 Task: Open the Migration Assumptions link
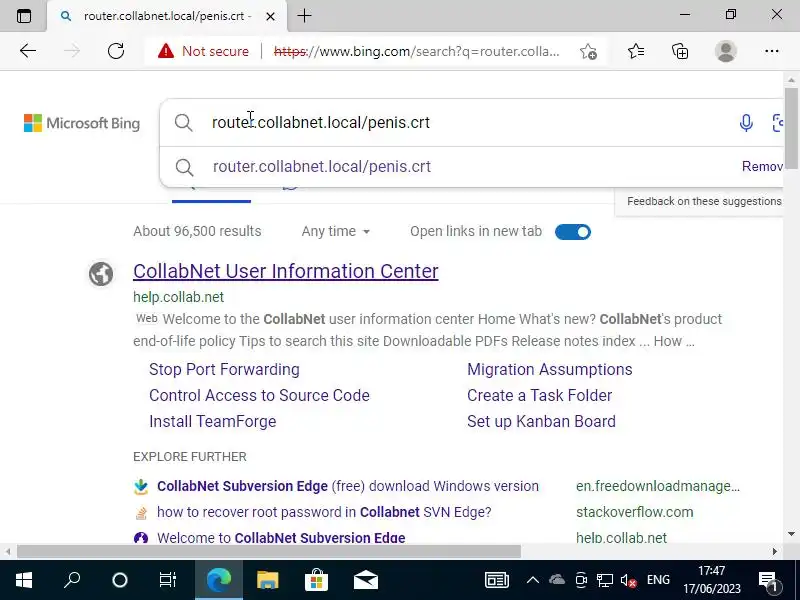549,369
